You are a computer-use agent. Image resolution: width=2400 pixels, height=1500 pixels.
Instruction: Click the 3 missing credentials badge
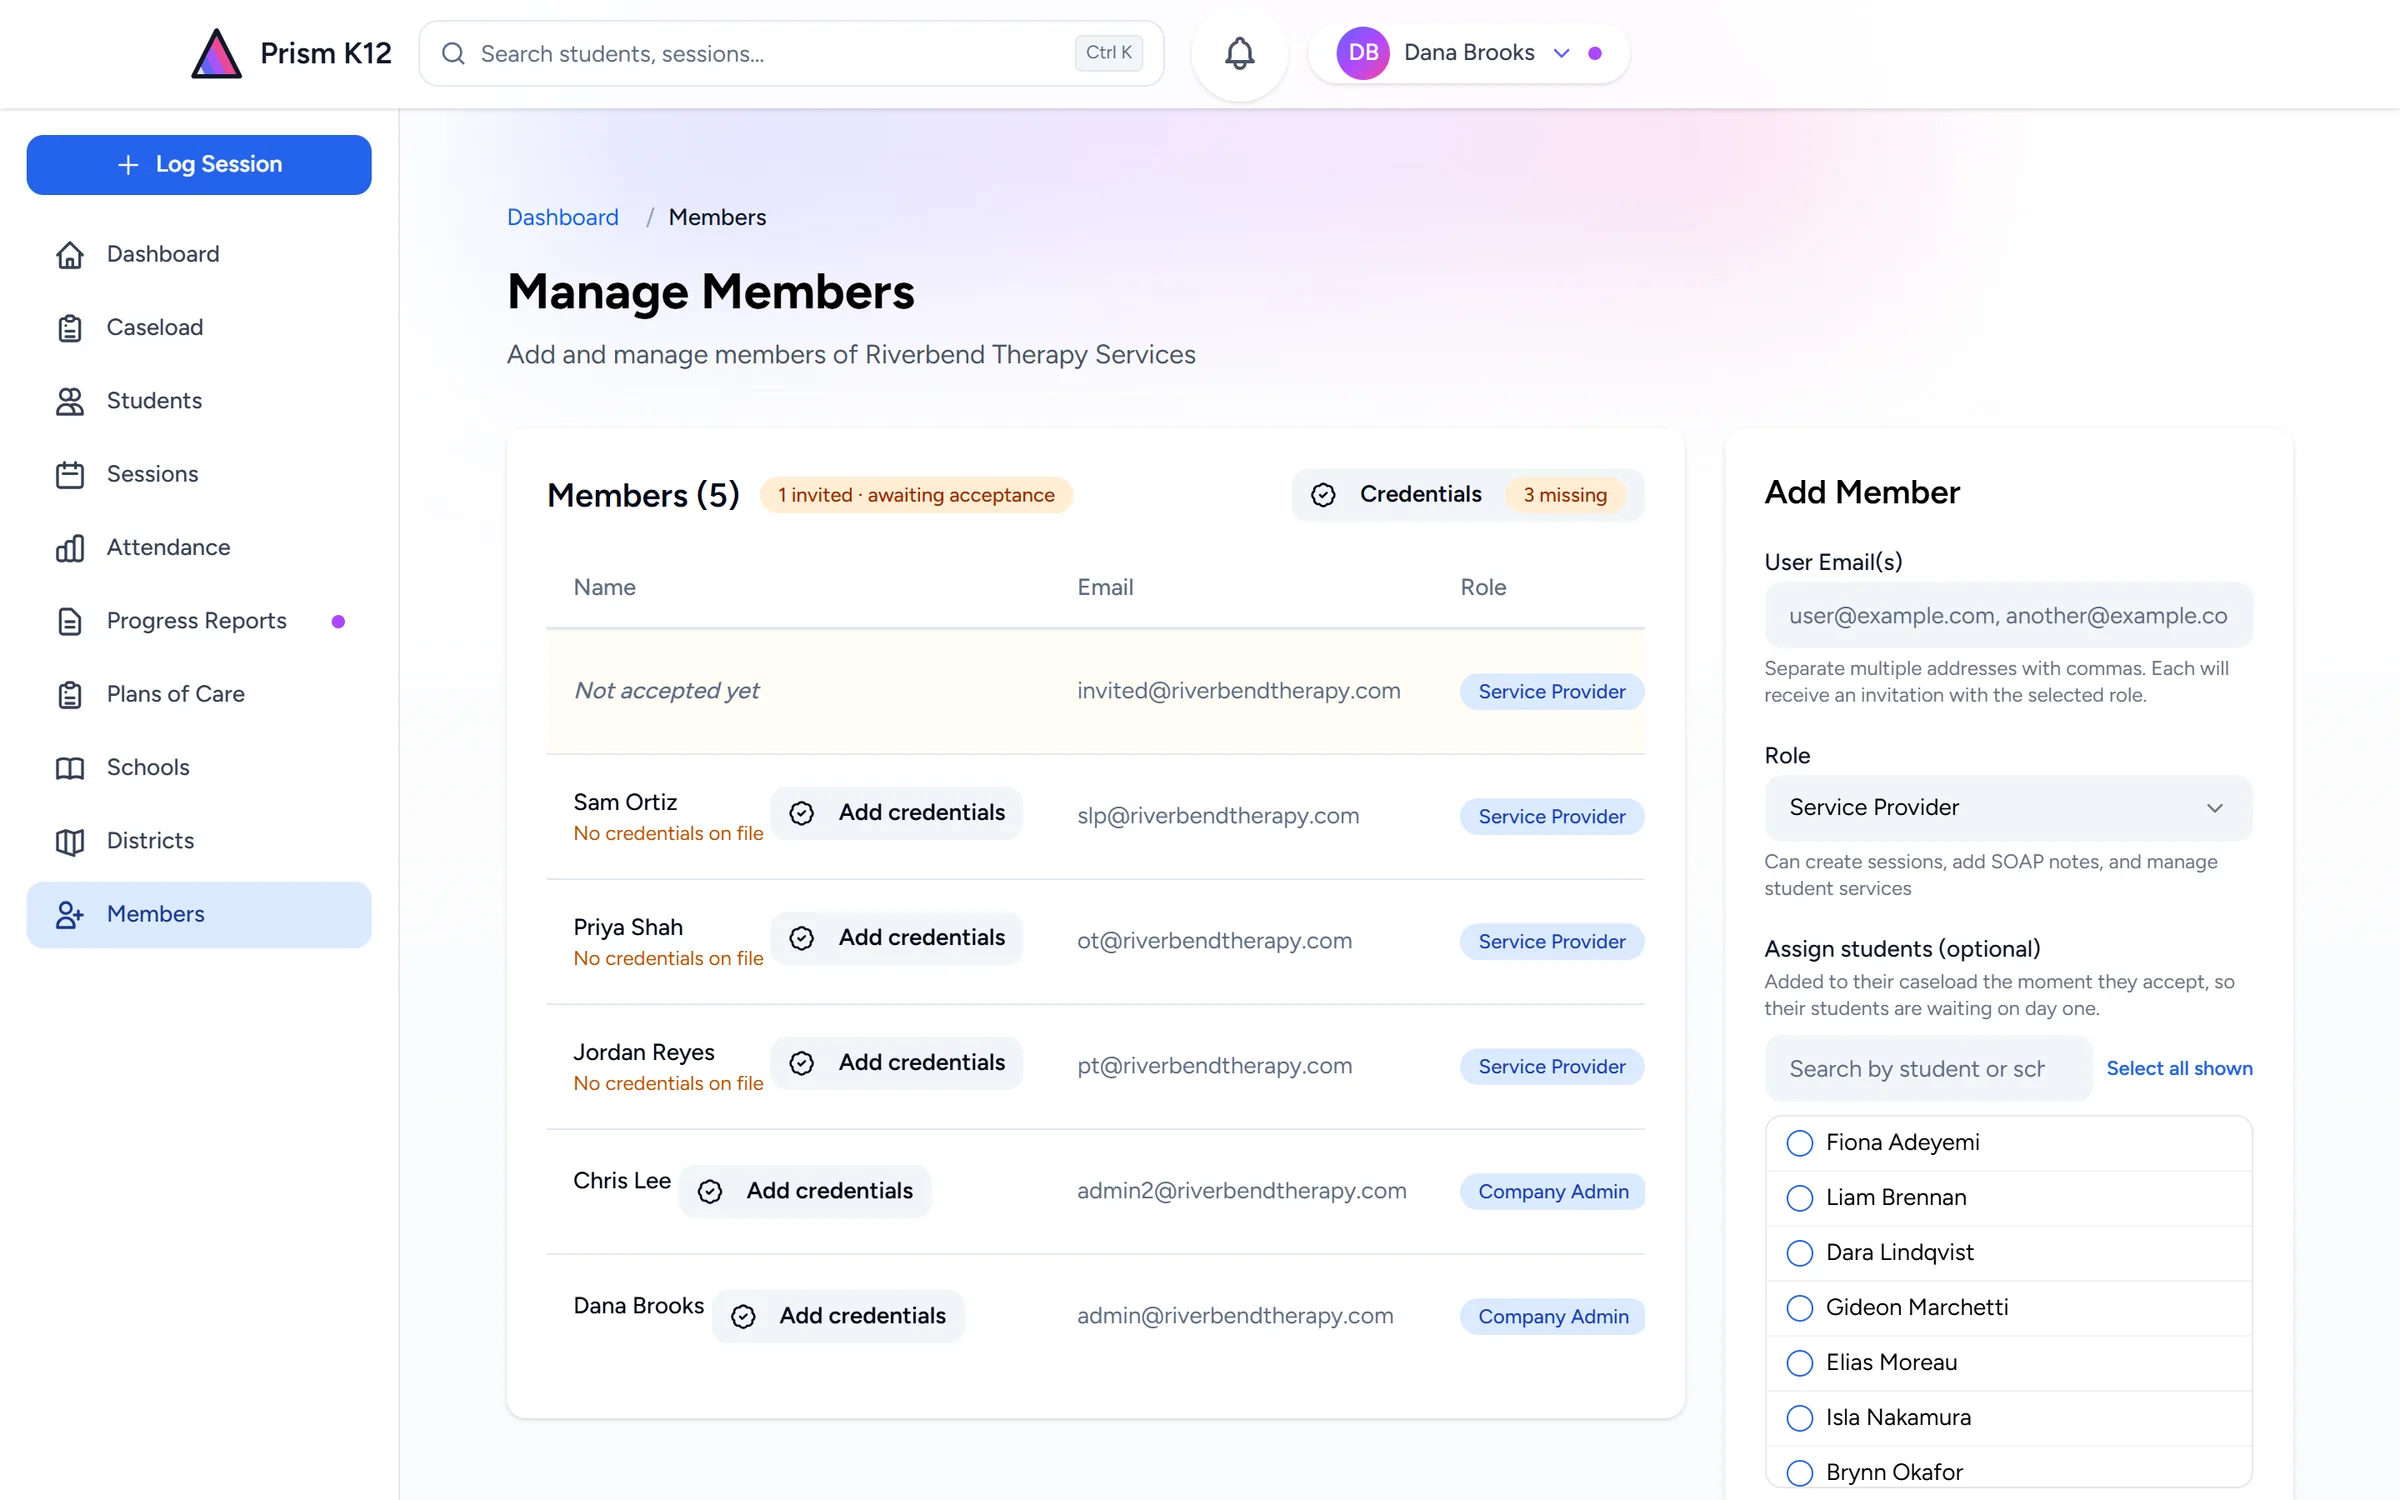coord(1565,495)
